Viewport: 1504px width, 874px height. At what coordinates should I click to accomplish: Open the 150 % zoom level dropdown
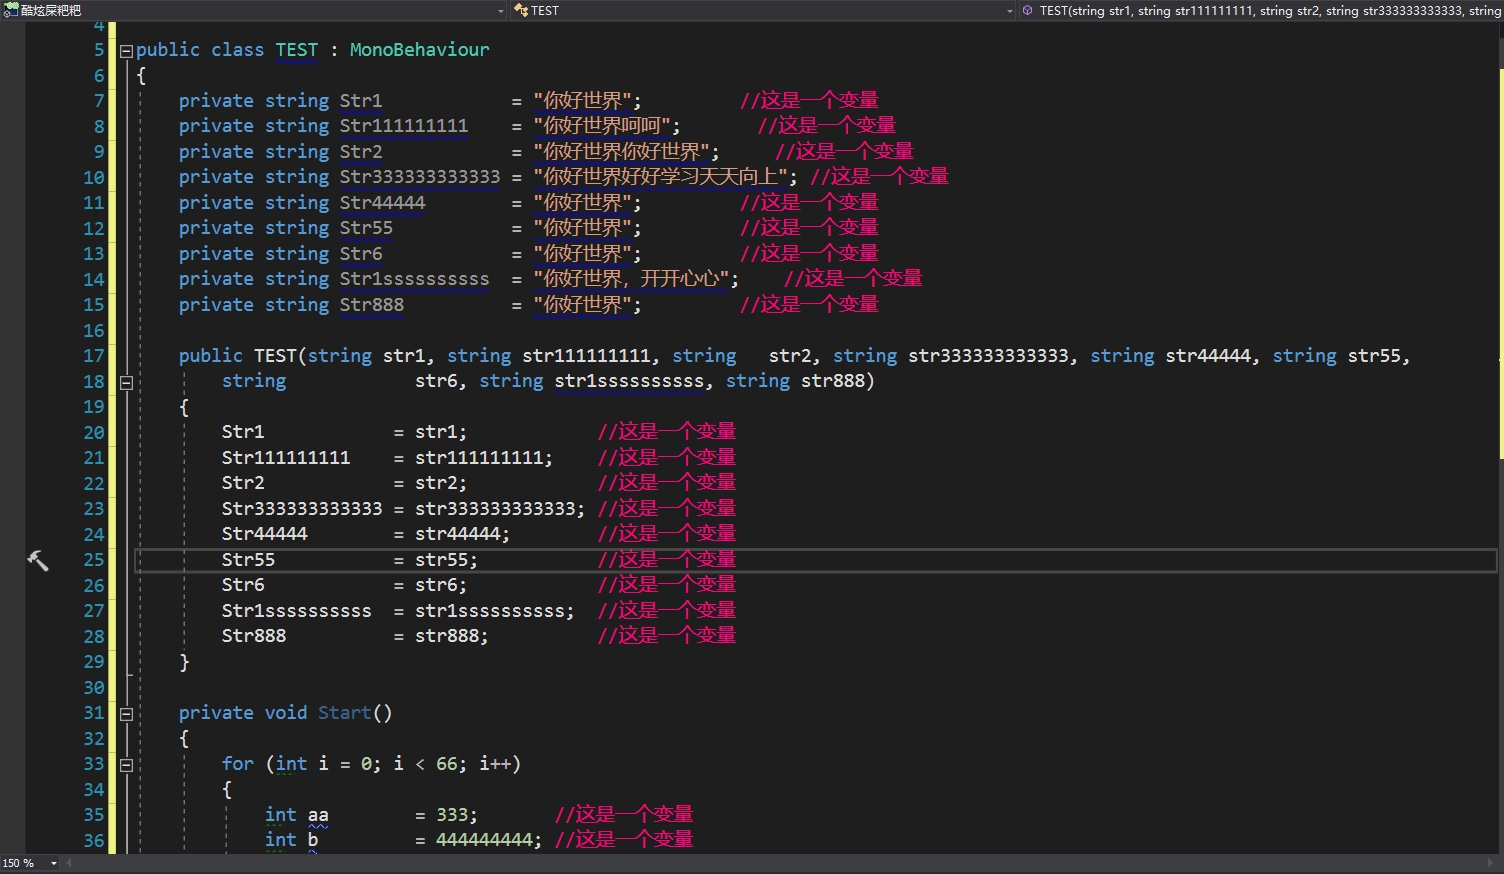coord(54,863)
